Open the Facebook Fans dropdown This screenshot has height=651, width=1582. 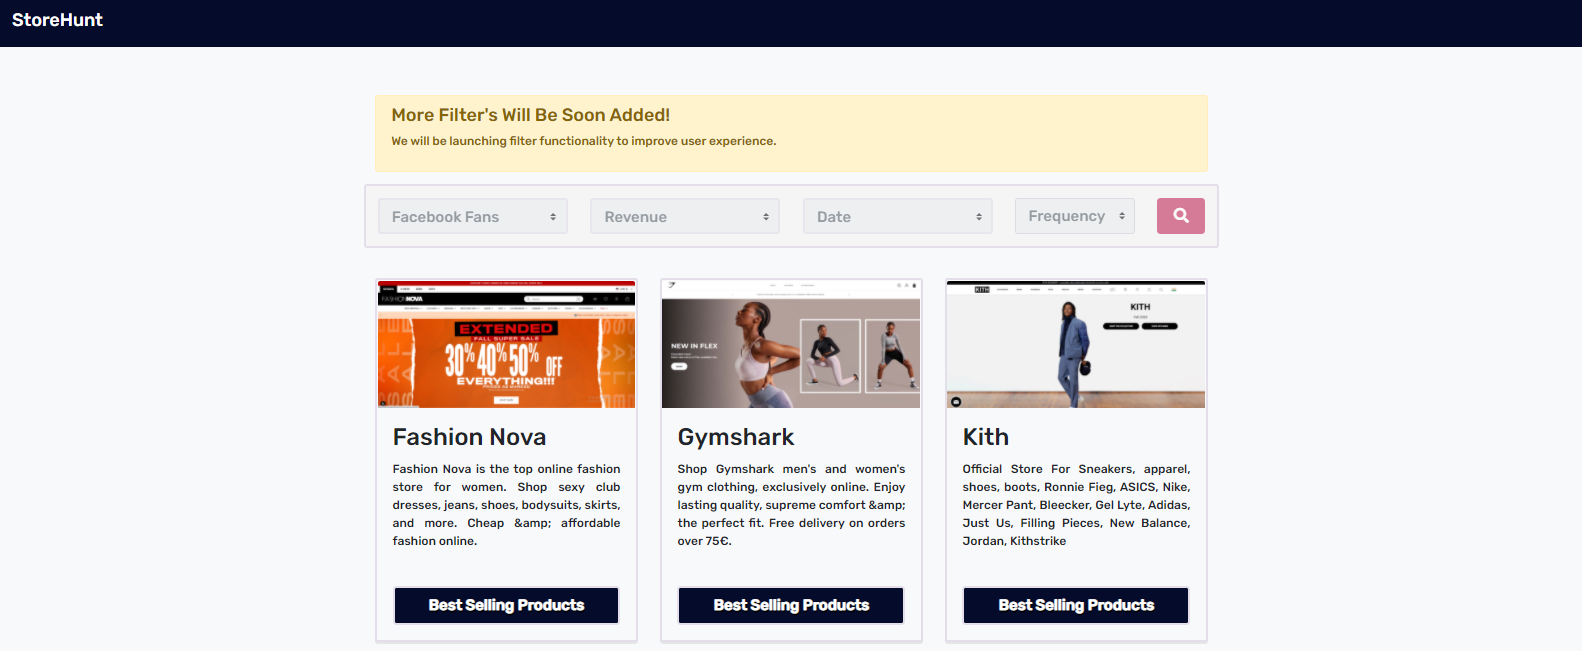[473, 216]
